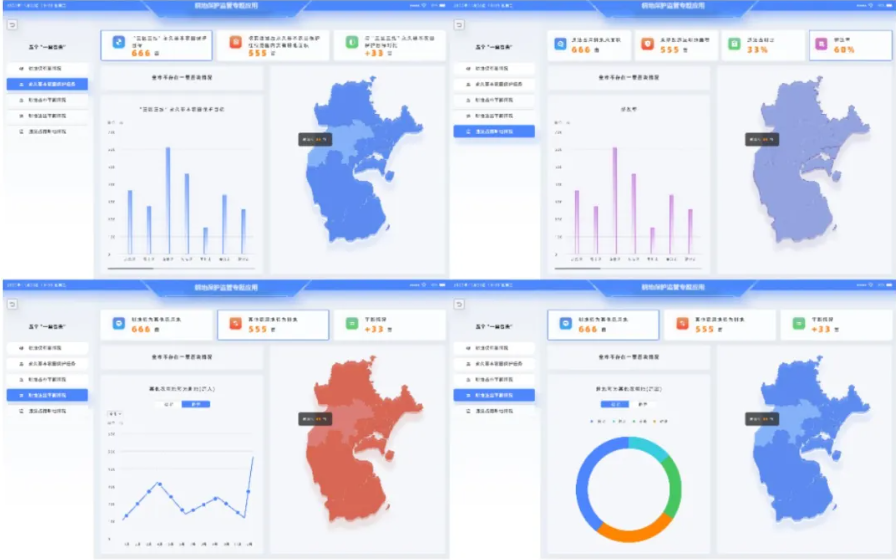Click back arrow icon in red map dashboard

[x=11, y=305]
